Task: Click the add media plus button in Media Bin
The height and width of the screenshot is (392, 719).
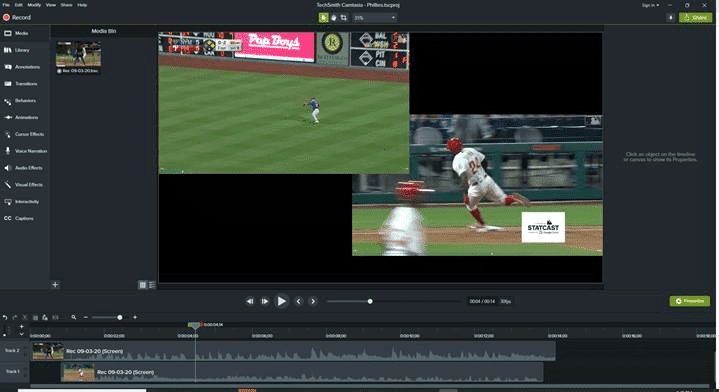Action: coord(55,285)
